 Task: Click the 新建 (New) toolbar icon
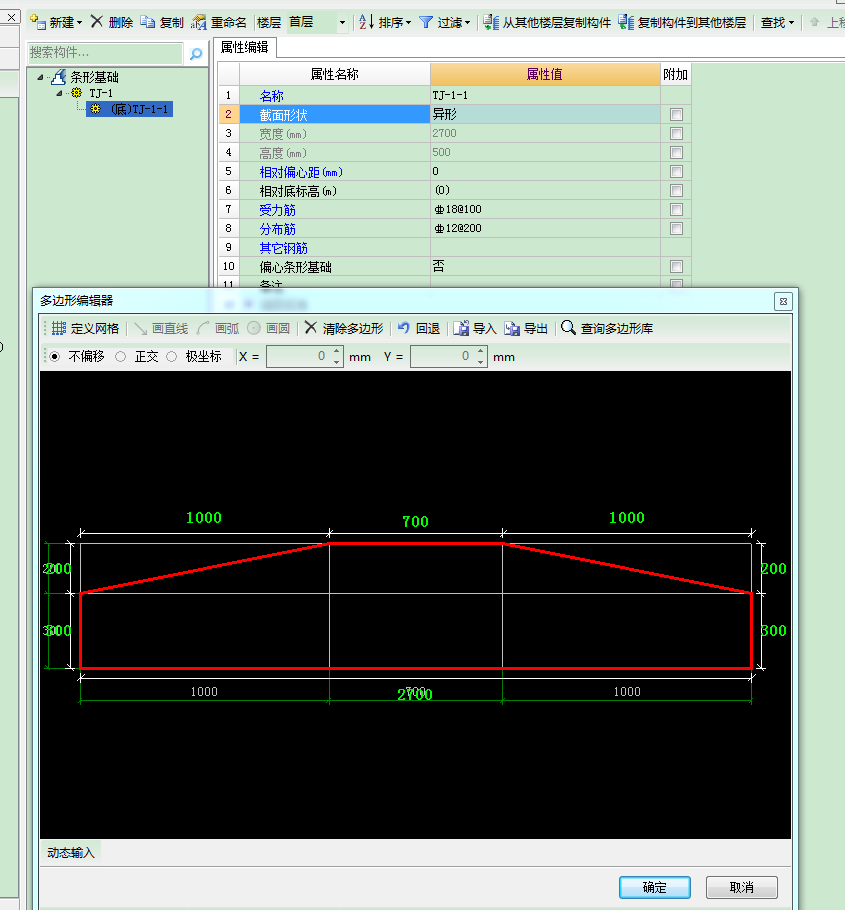point(38,22)
